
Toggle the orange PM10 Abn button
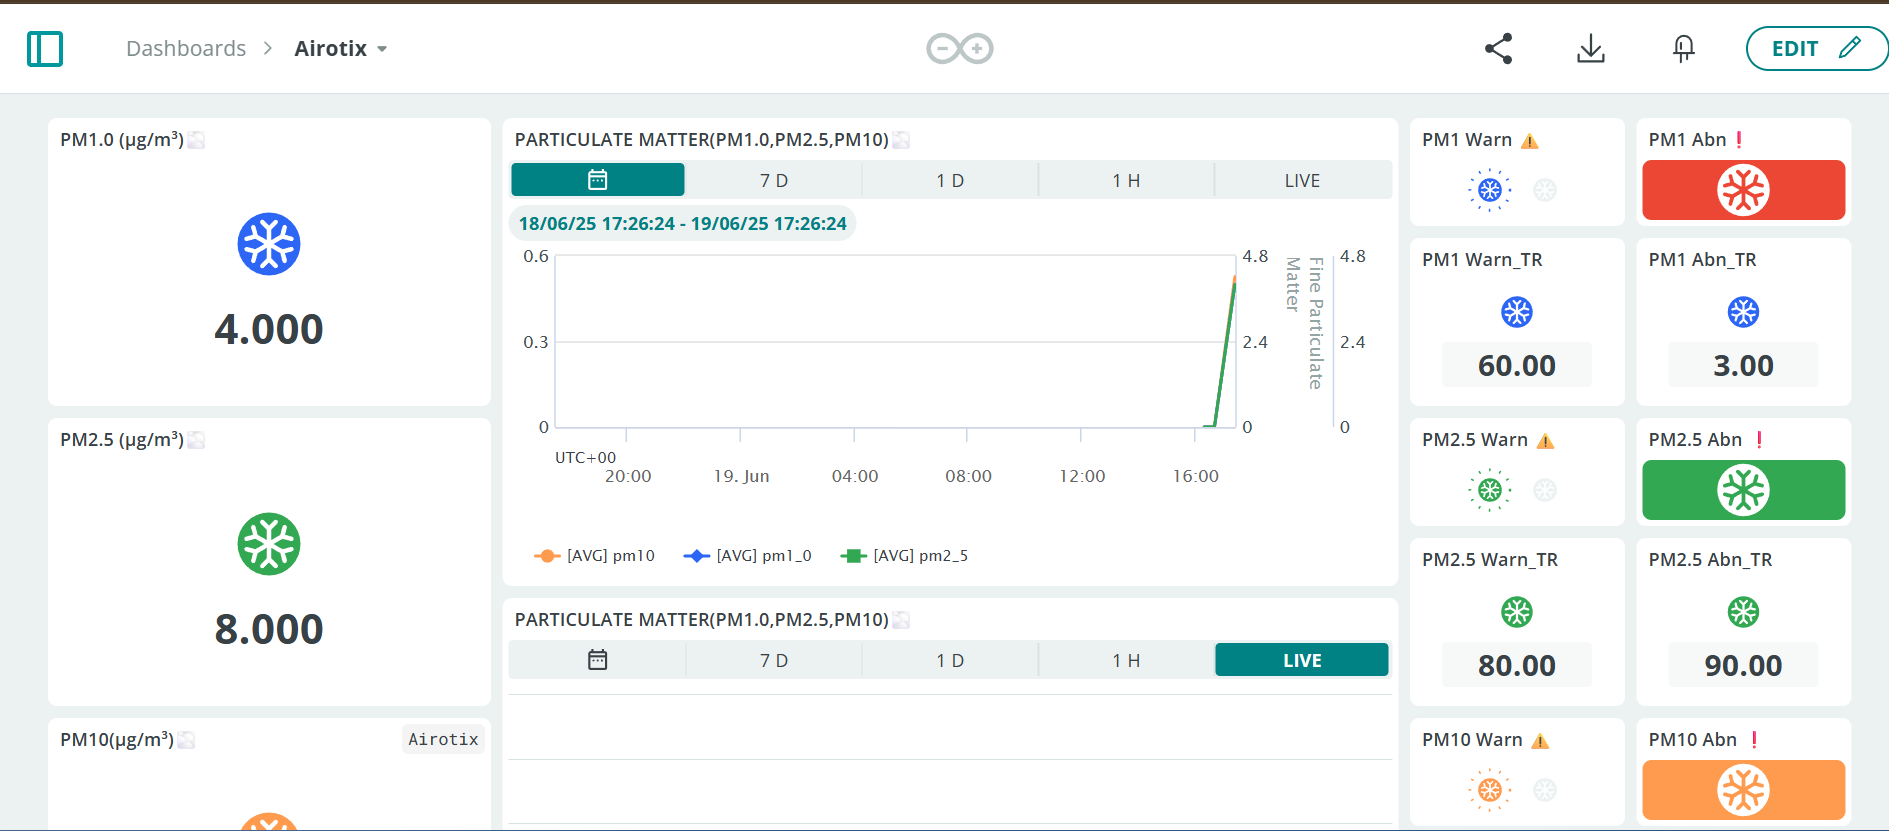coord(1744,790)
